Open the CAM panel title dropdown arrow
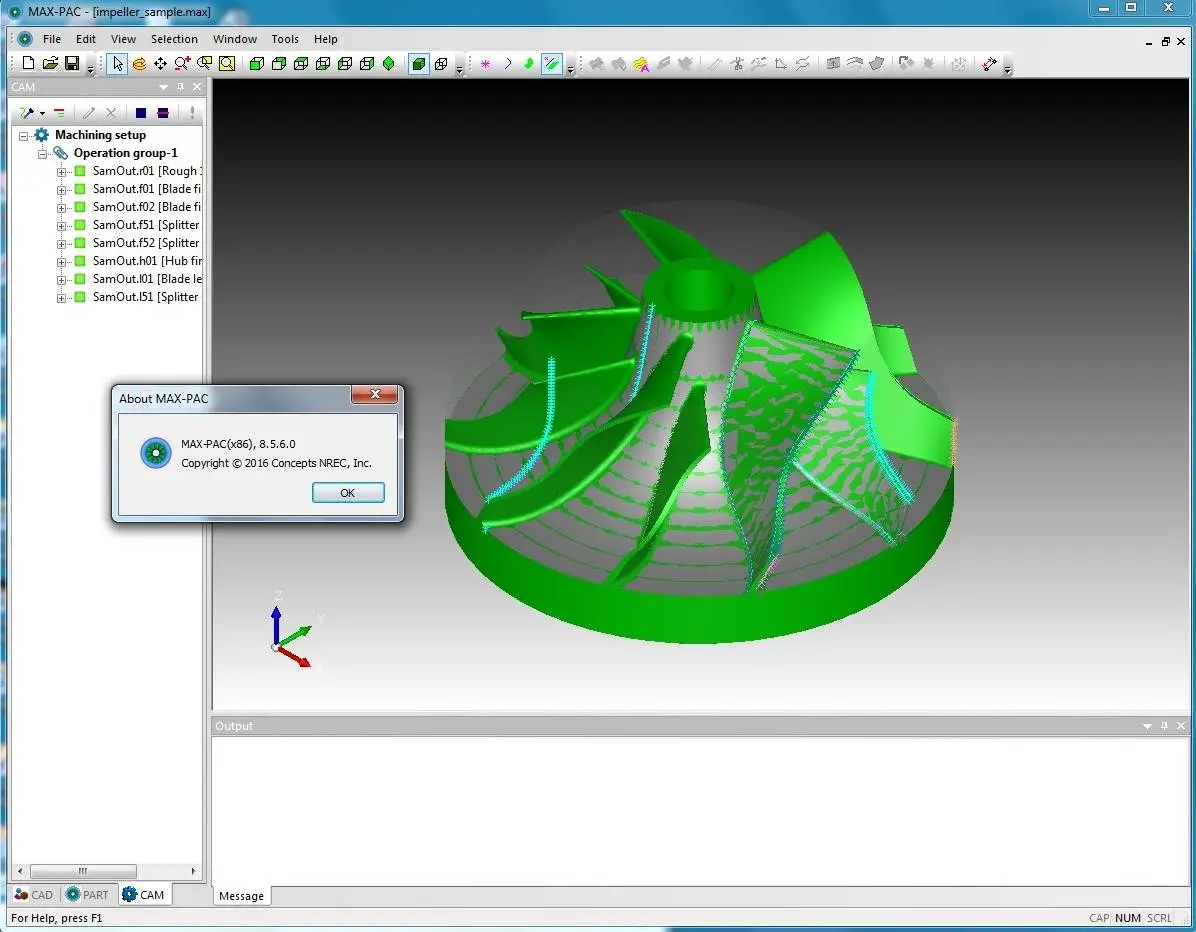1196x932 pixels. click(x=163, y=87)
